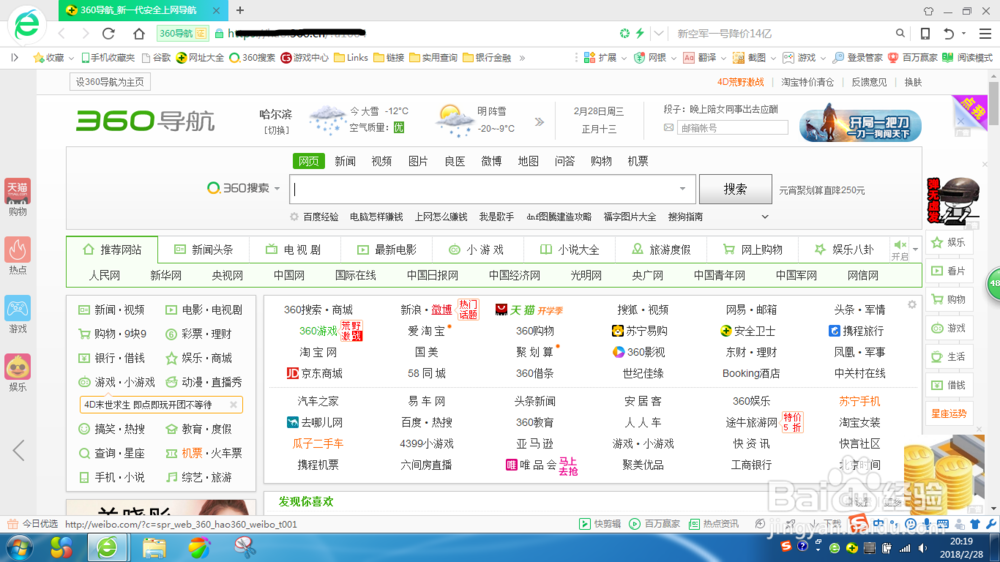Open the 淘宝网 link
This screenshot has height=562, width=1000.
click(318, 352)
